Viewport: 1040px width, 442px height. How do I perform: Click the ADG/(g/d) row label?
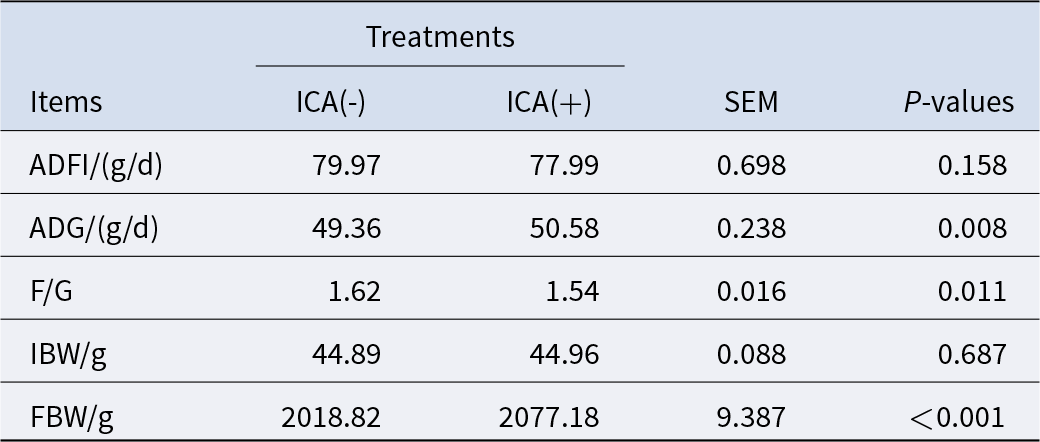(95, 229)
